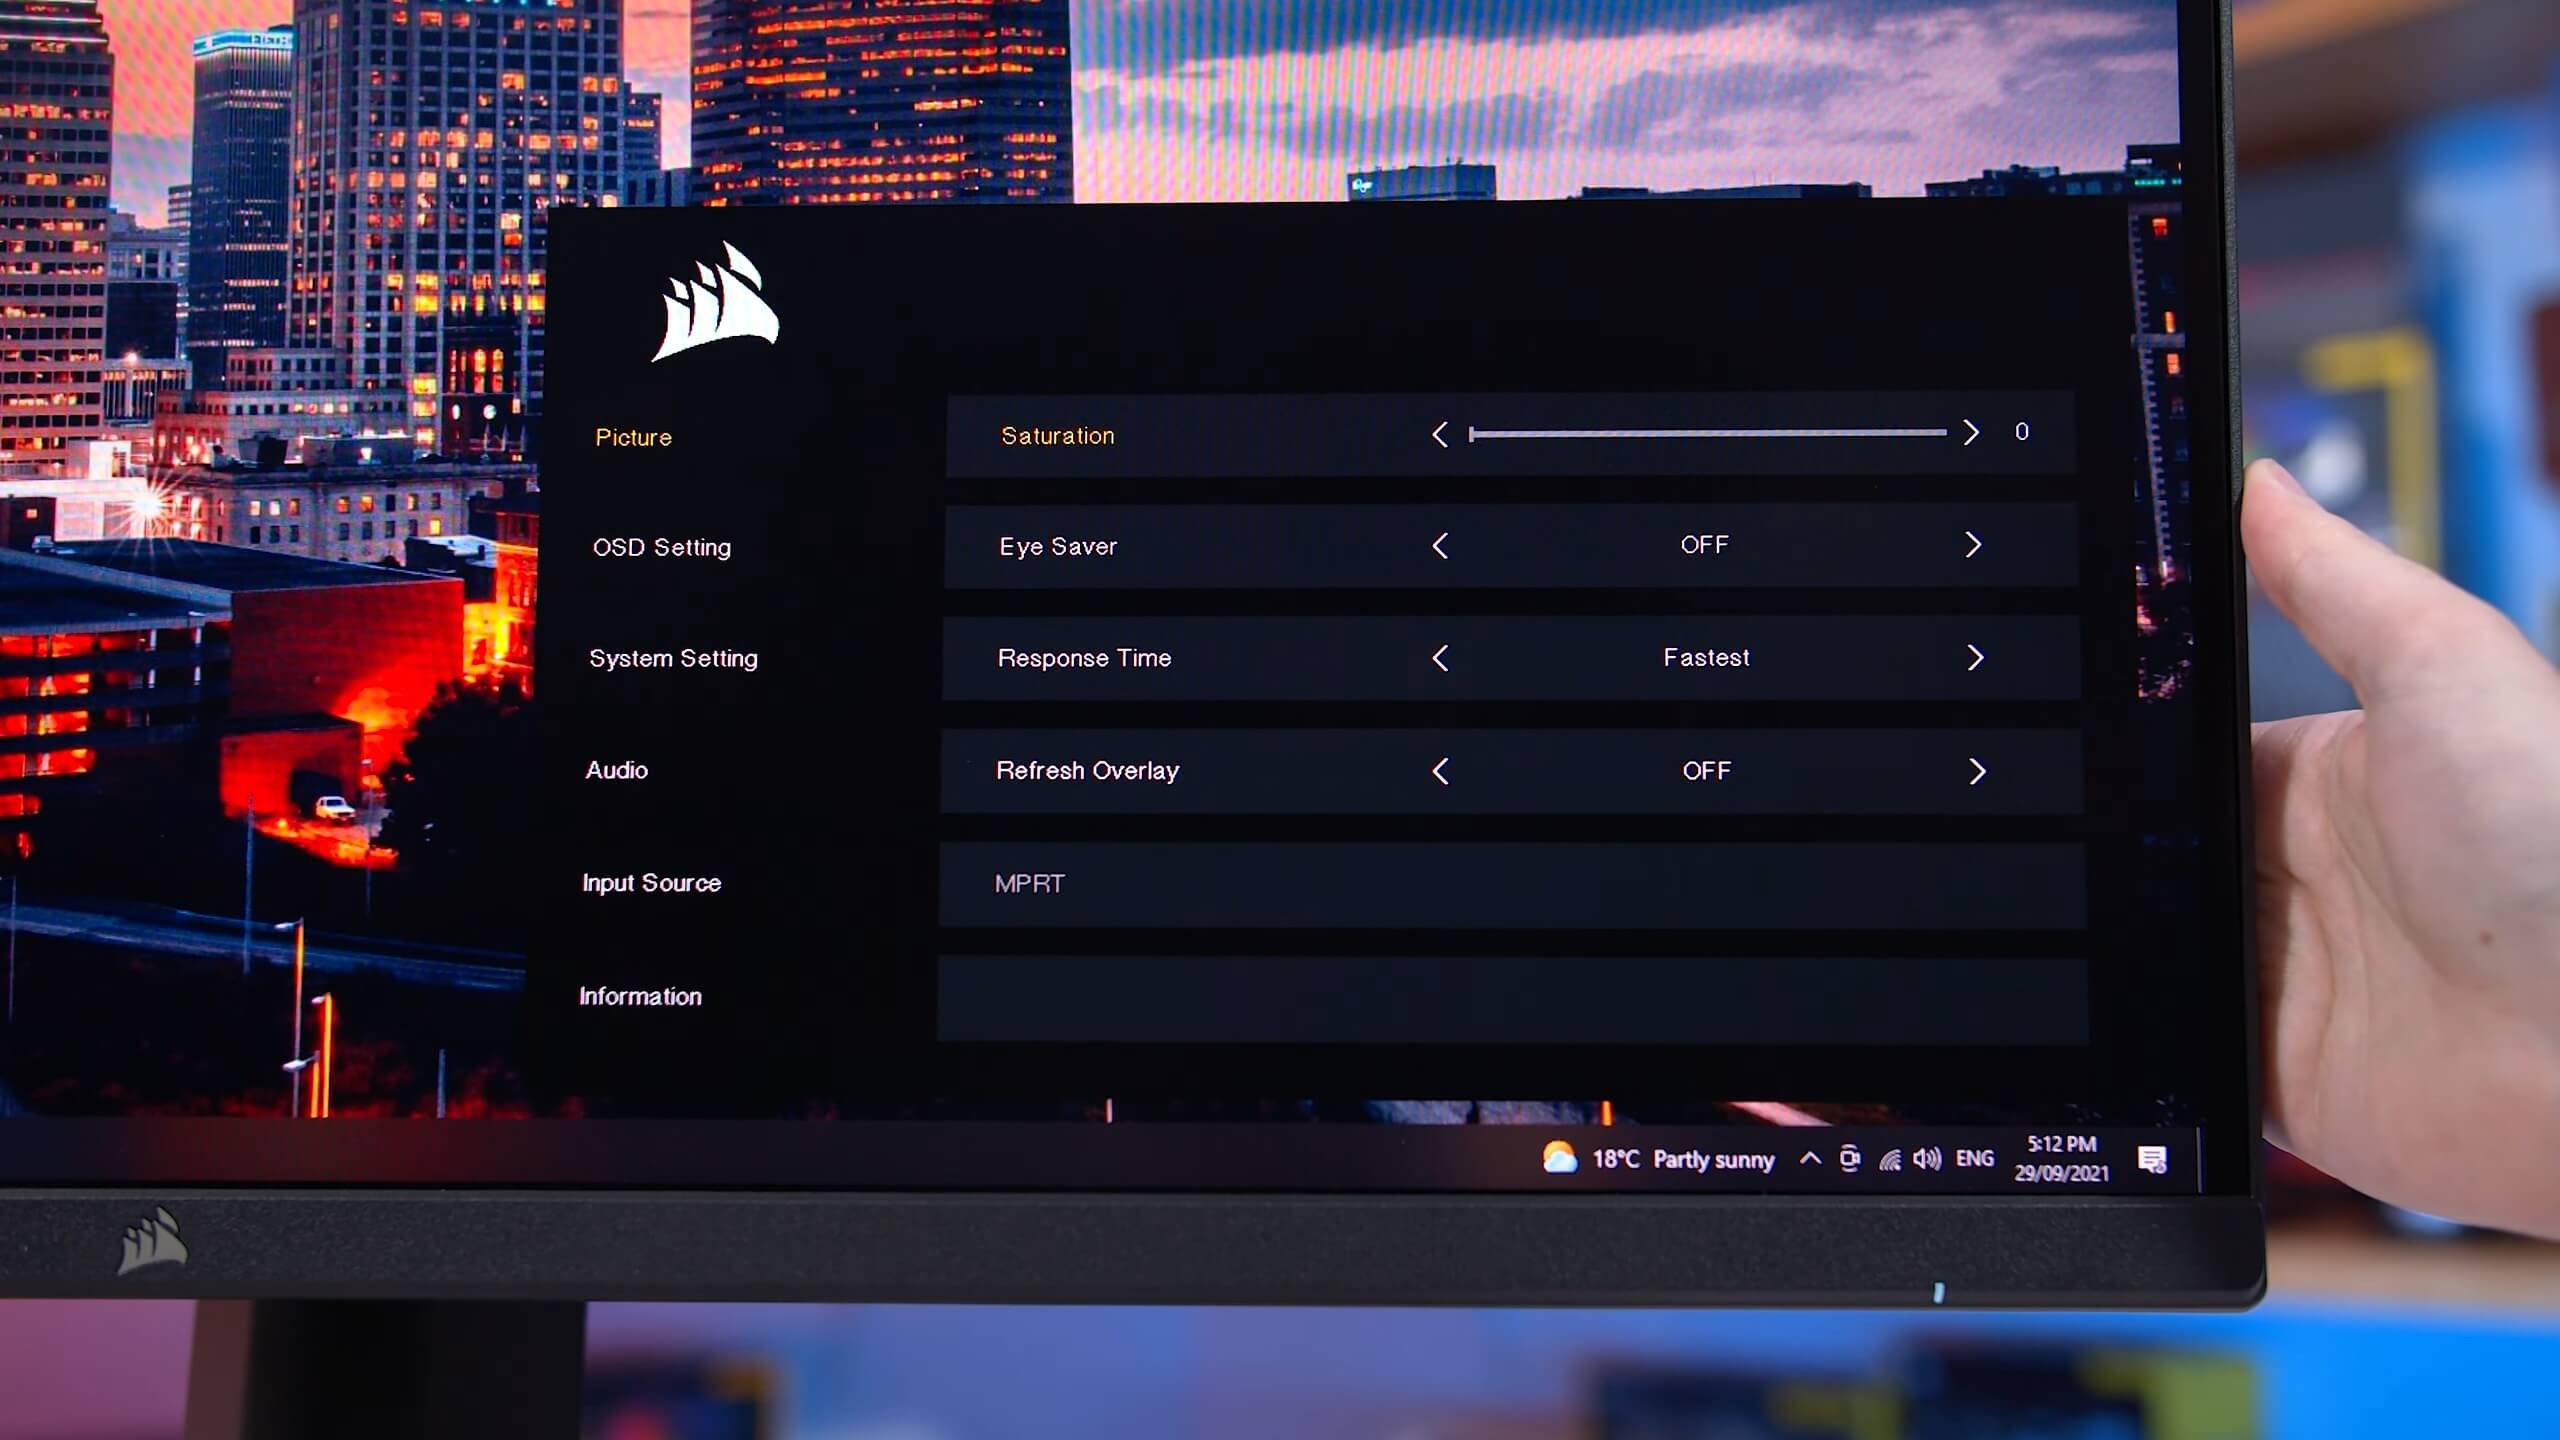2560x1440 pixels.
Task: Click Response Time left arrow
Action: (x=1440, y=658)
